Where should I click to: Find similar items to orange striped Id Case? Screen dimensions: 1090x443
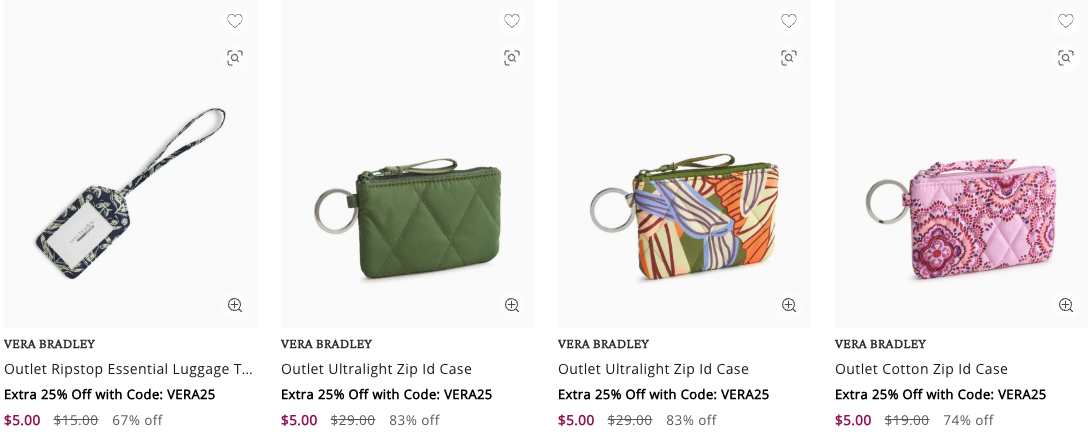[x=788, y=58]
